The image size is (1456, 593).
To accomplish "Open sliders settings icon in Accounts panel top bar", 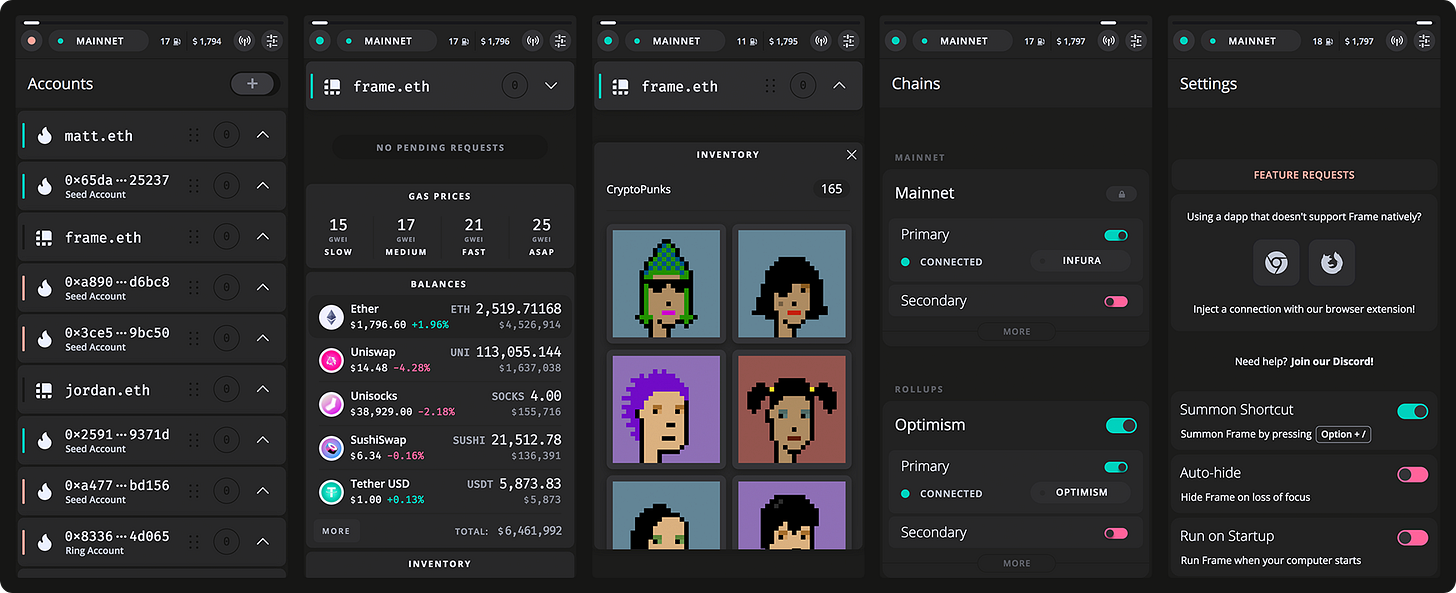I will tap(272, 41).
